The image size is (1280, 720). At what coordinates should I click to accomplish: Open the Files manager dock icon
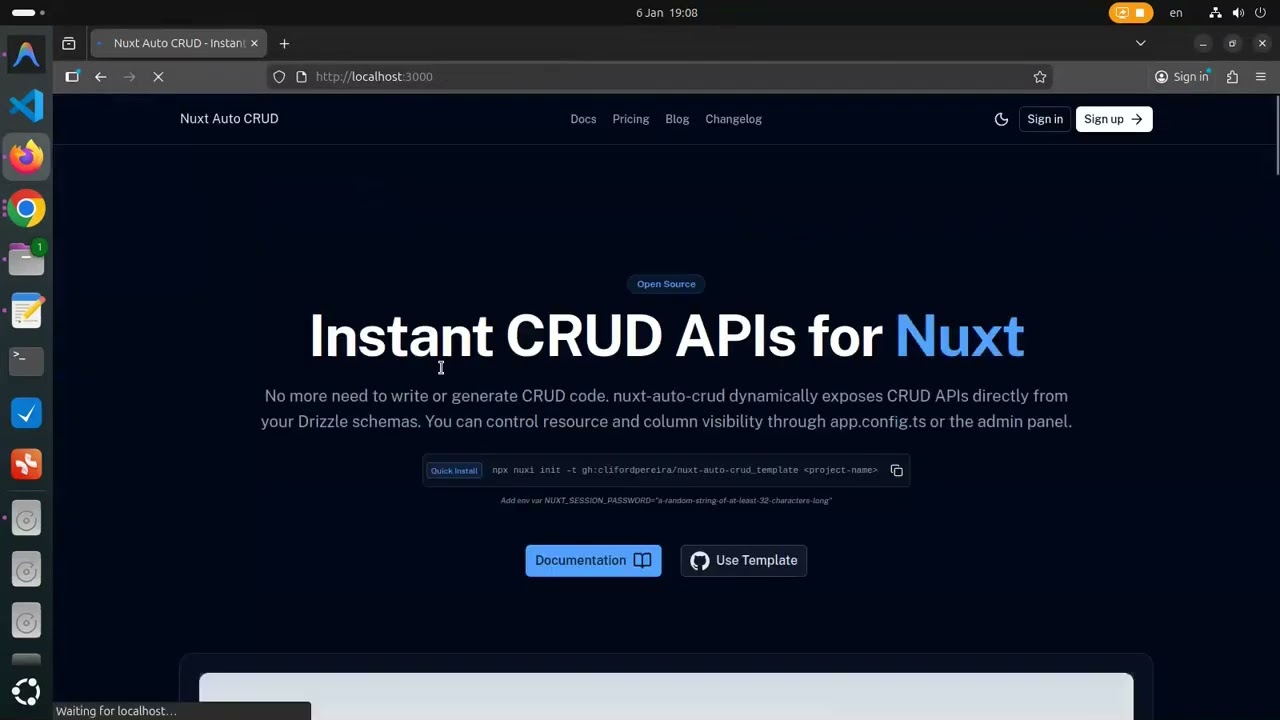27,259
